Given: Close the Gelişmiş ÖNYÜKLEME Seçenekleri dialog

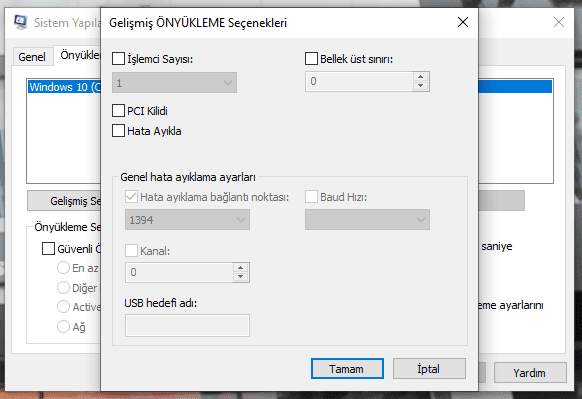Looking at the screenshot, I should 463,22.
